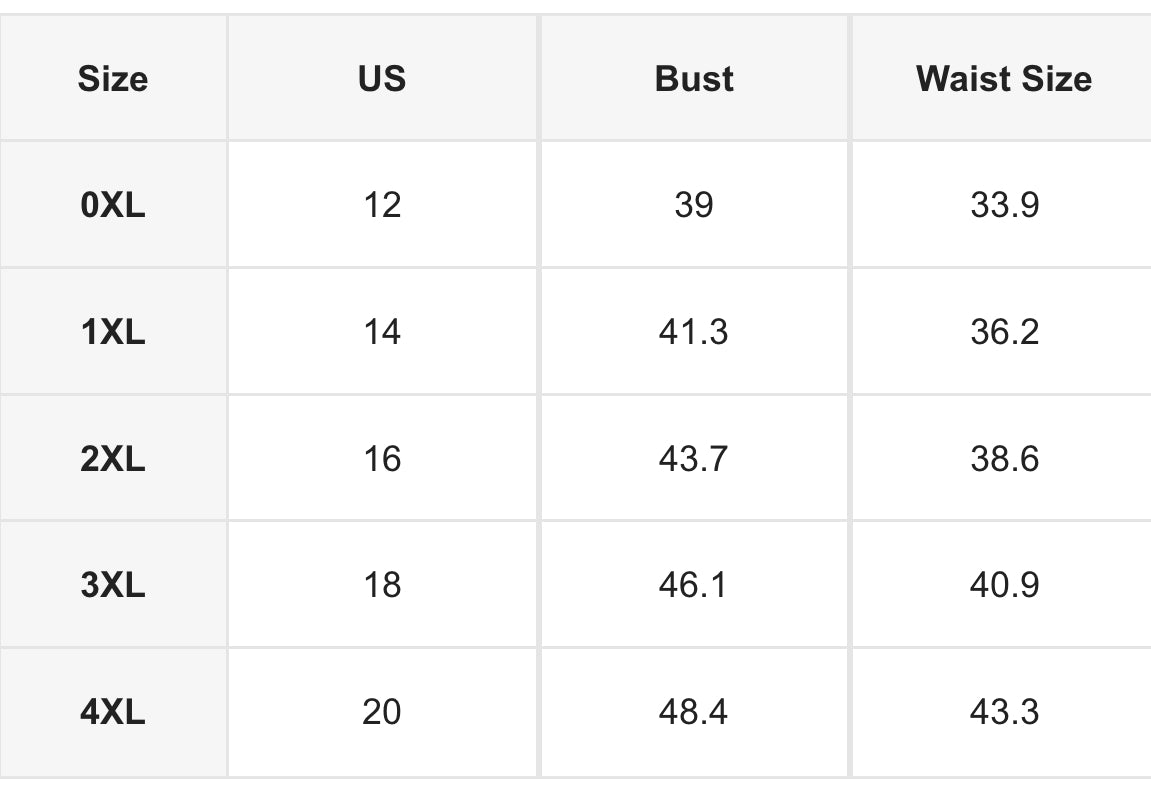Select the 3XL size row label
The width and height of the screenshot is (1151, 785).
[113, 585]
